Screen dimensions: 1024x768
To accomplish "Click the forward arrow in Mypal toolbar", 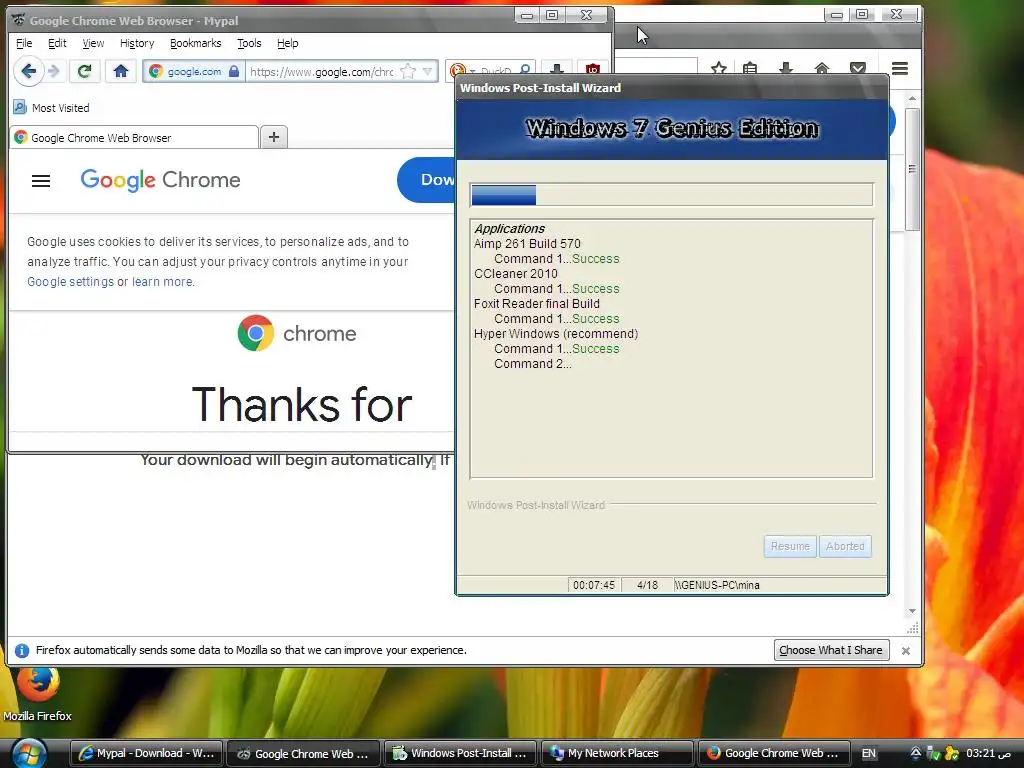I will 54,71.
